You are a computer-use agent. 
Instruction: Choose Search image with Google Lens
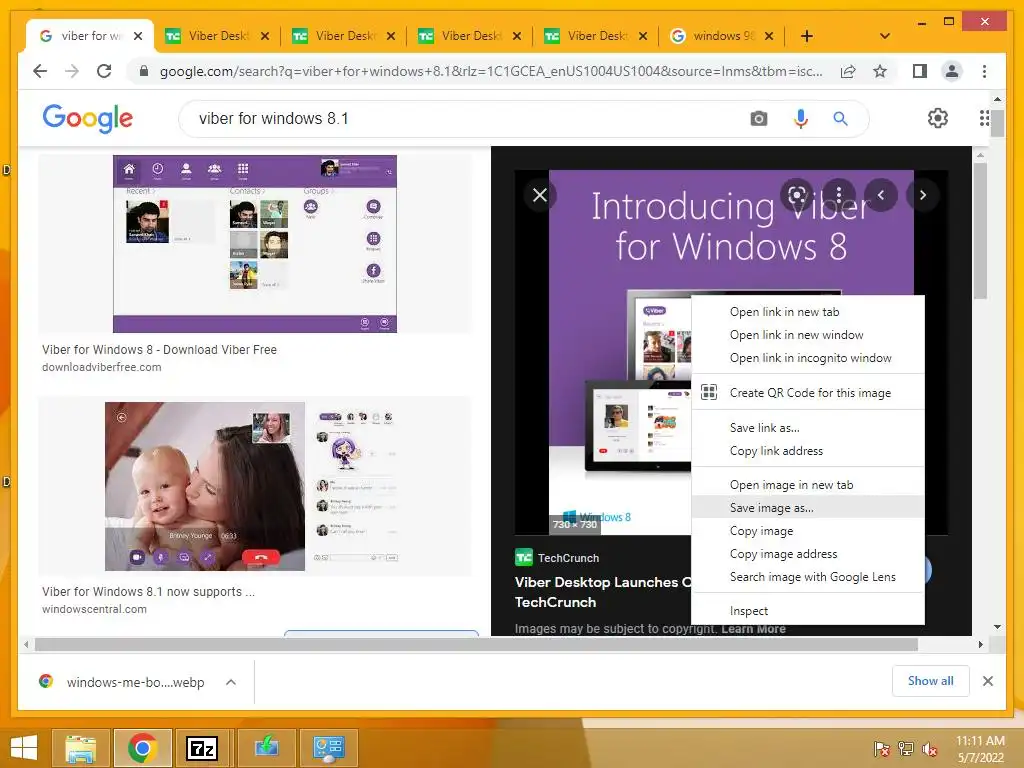click(807, 577)
